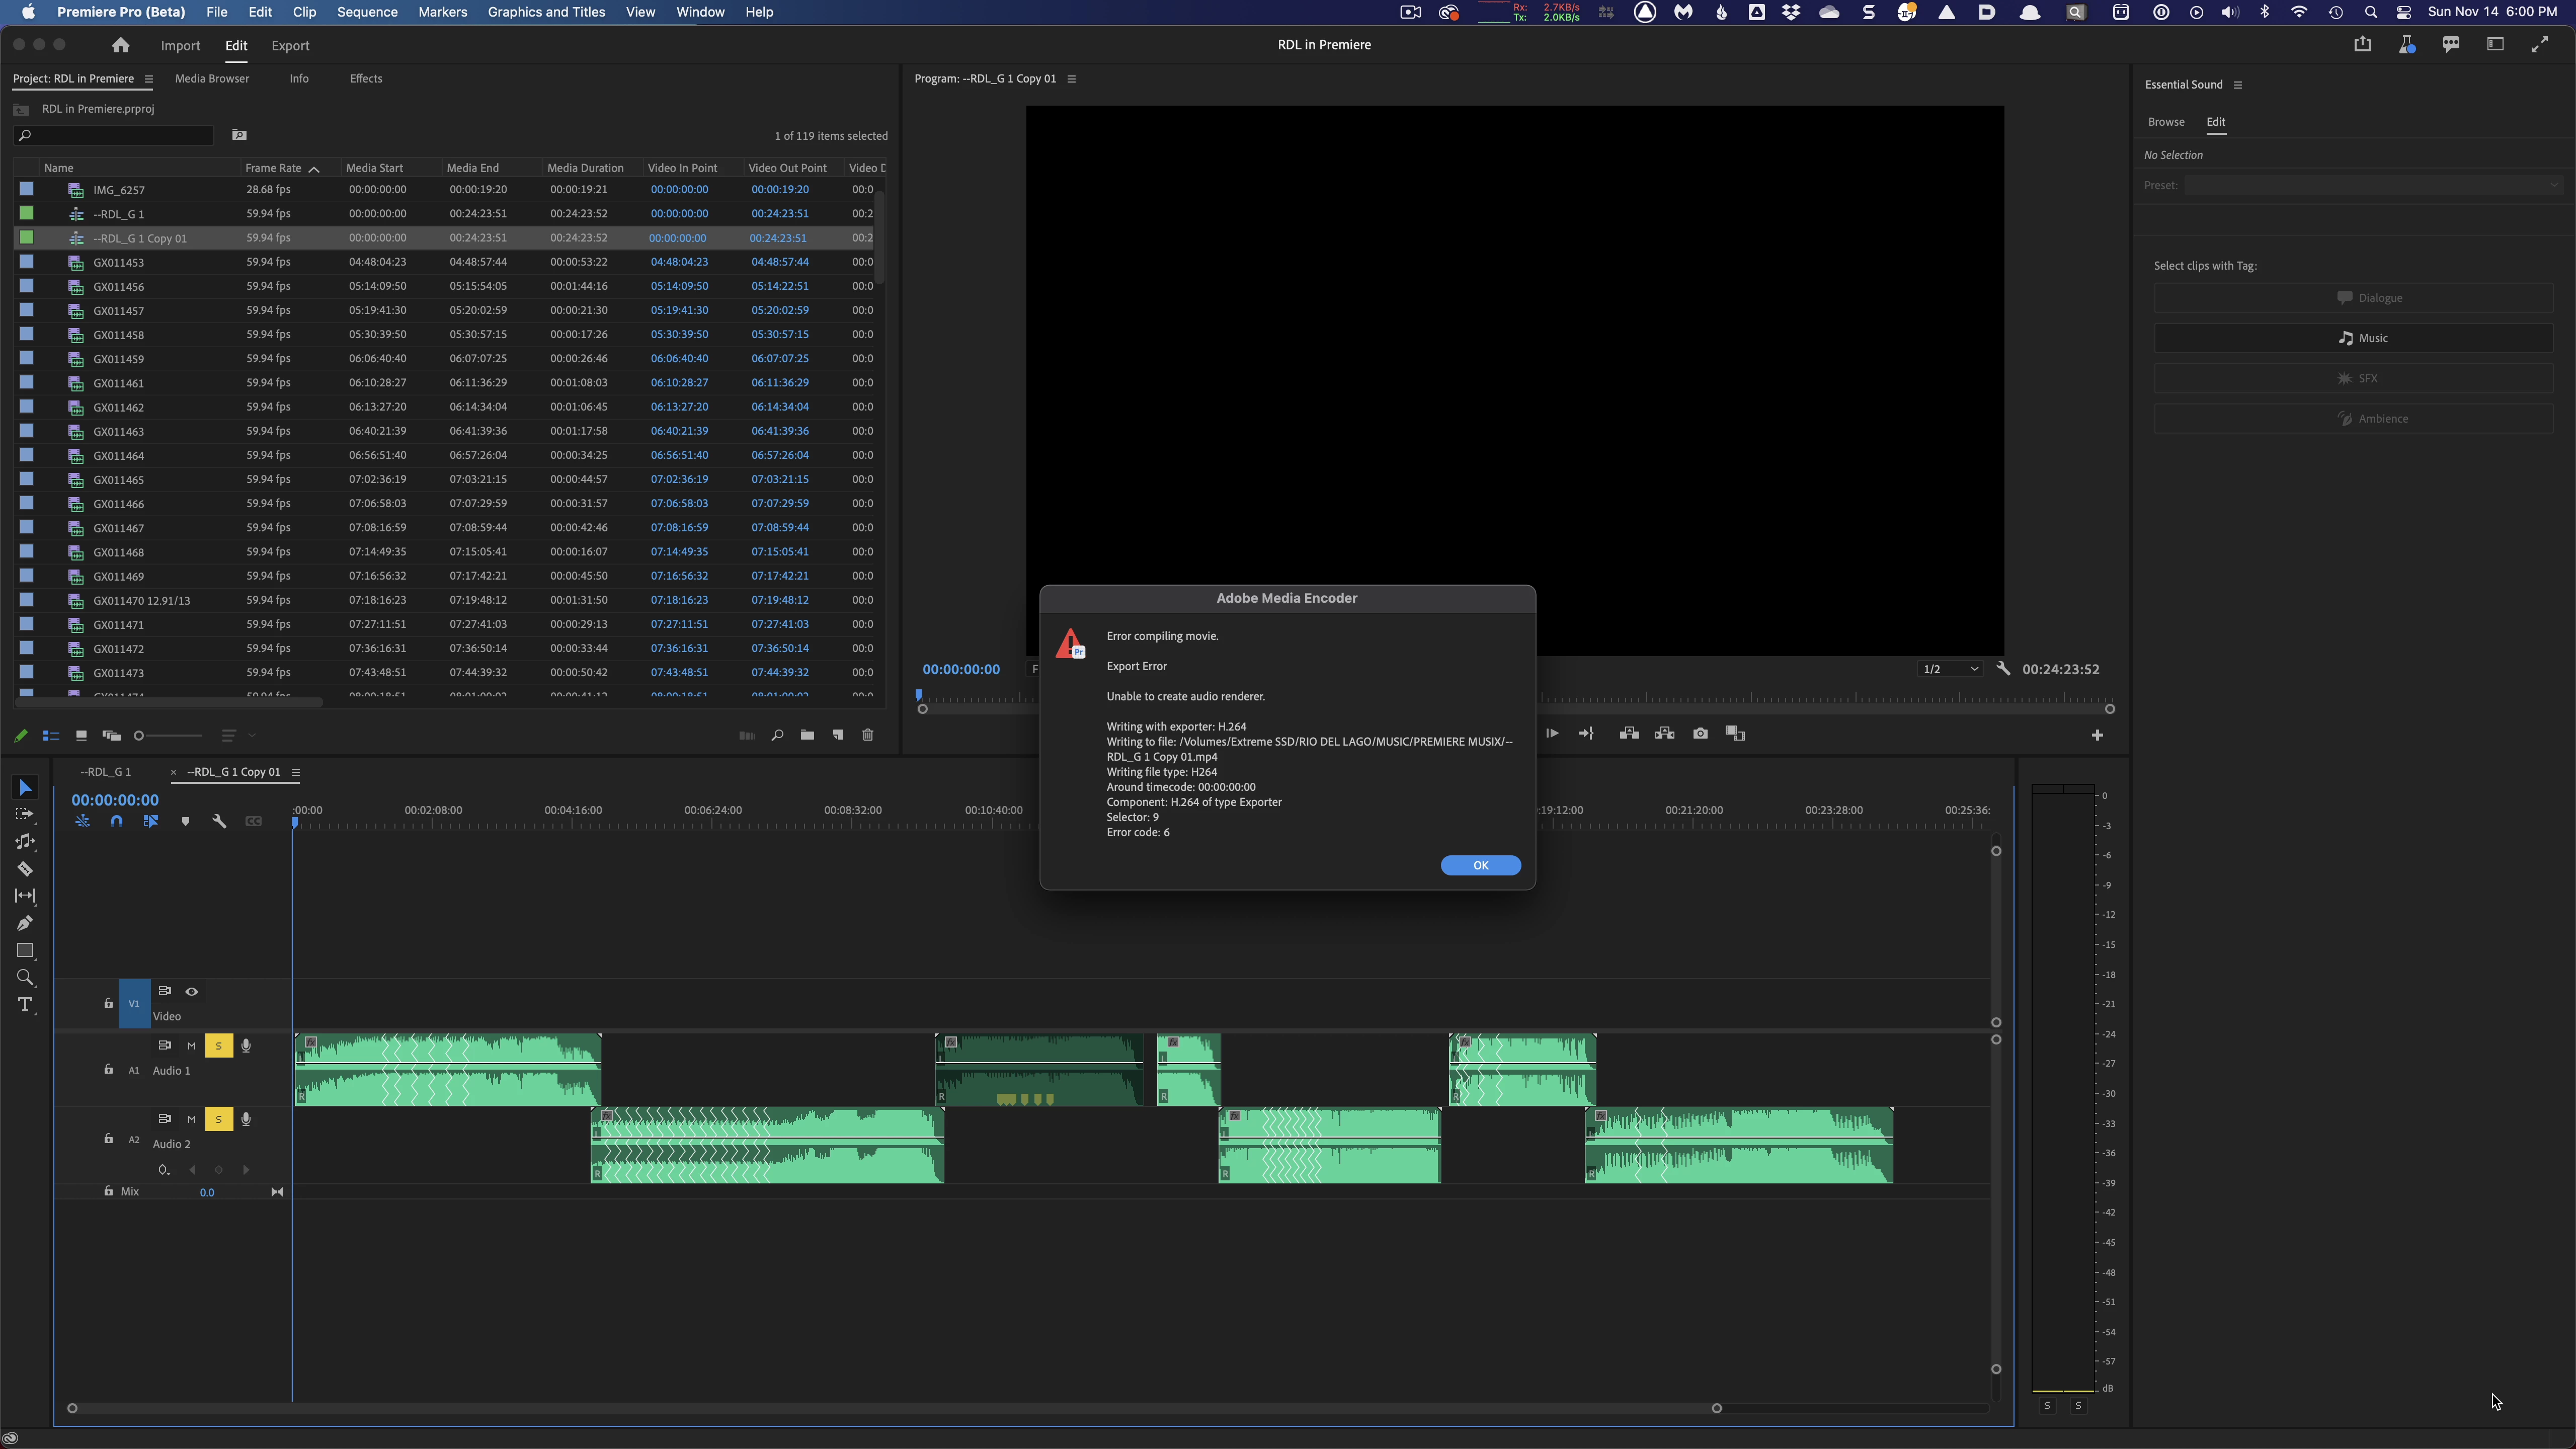The image size is (2576, 1449).
Task: Open the Sequence menu
Action: pos(367,12)
